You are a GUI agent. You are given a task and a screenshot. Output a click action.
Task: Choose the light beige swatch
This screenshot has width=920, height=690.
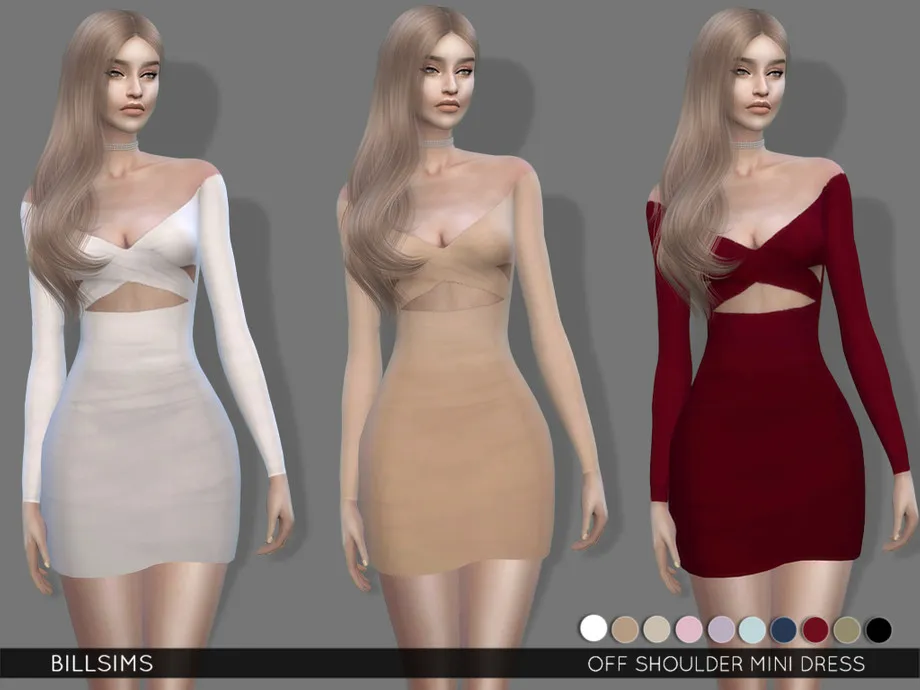click(x=656, y=628)
